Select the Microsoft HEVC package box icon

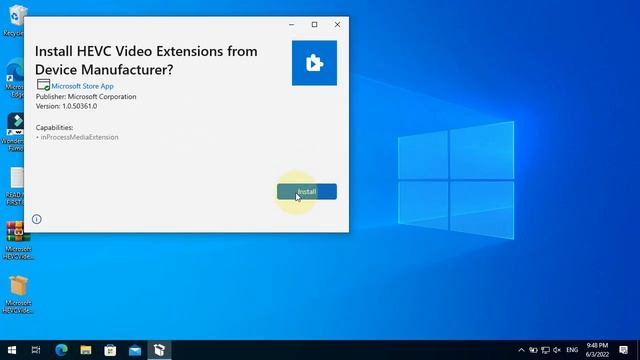click(x=18, y=295)
